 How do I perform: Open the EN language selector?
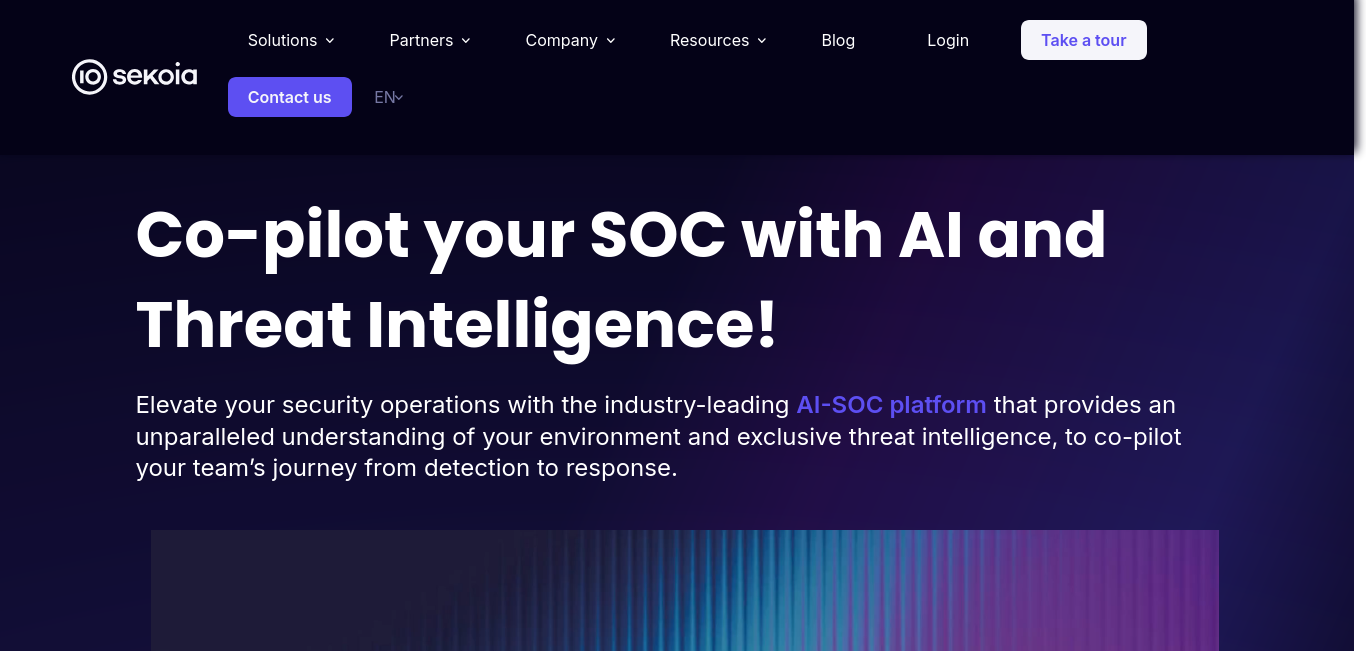pos(385,97)
